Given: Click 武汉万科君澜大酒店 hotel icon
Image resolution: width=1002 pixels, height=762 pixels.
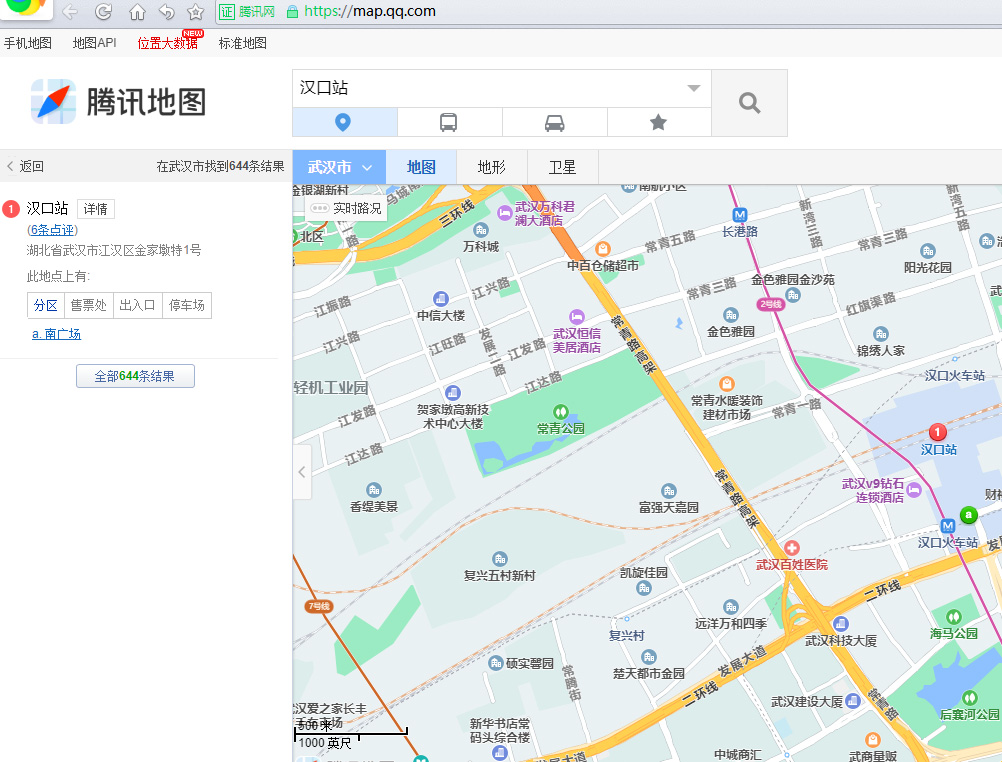Looking at the screenshot, I should click(x=504, y=212).
